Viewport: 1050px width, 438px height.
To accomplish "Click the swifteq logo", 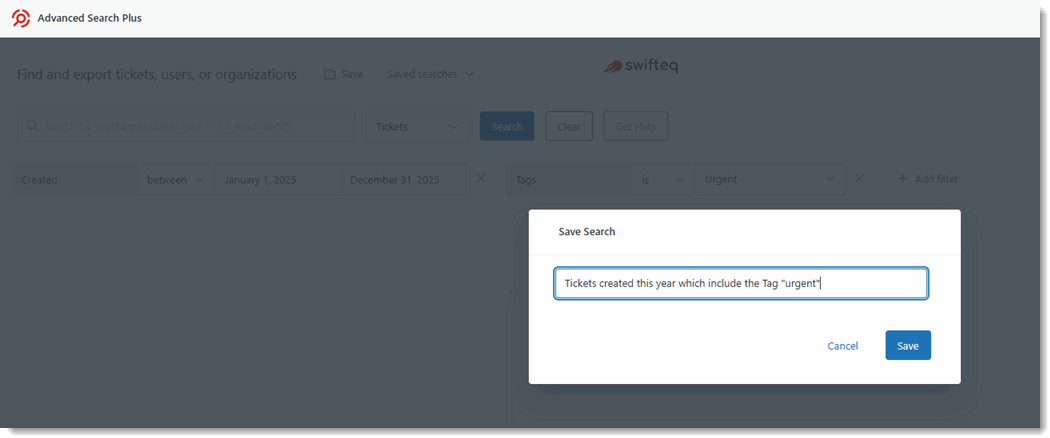I will coord(640,66).
